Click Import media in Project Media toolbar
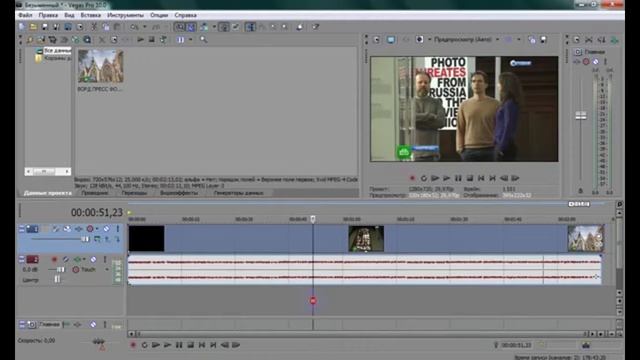640x360 pixels. pyautogui.click(x=42, y=40)
